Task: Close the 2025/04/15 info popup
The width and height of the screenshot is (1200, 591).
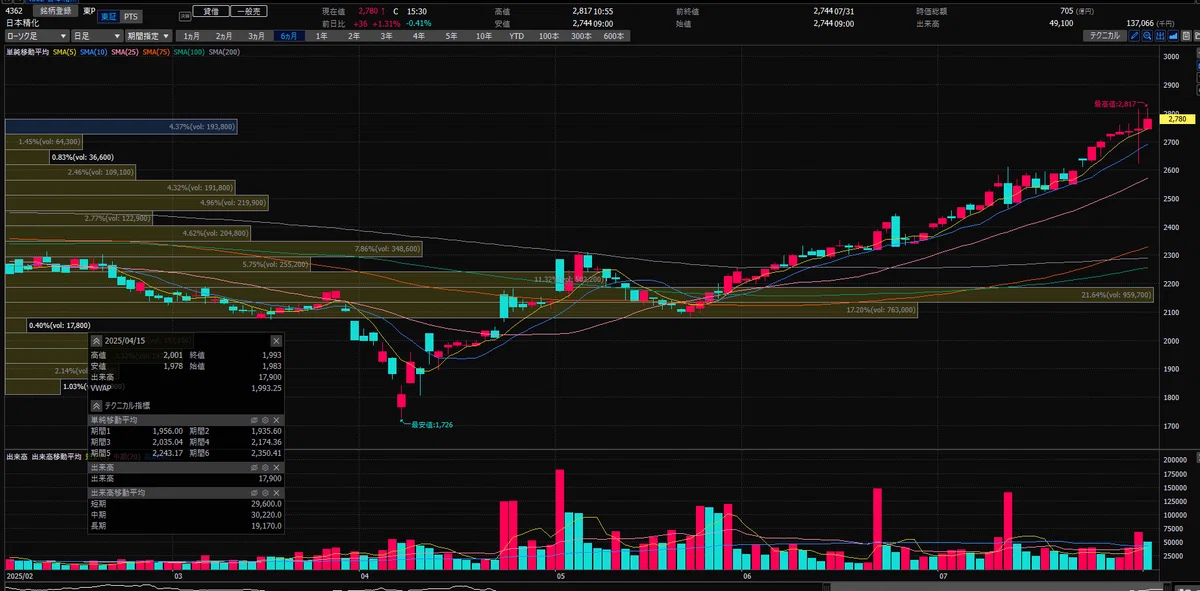Action: coord(276,341)
